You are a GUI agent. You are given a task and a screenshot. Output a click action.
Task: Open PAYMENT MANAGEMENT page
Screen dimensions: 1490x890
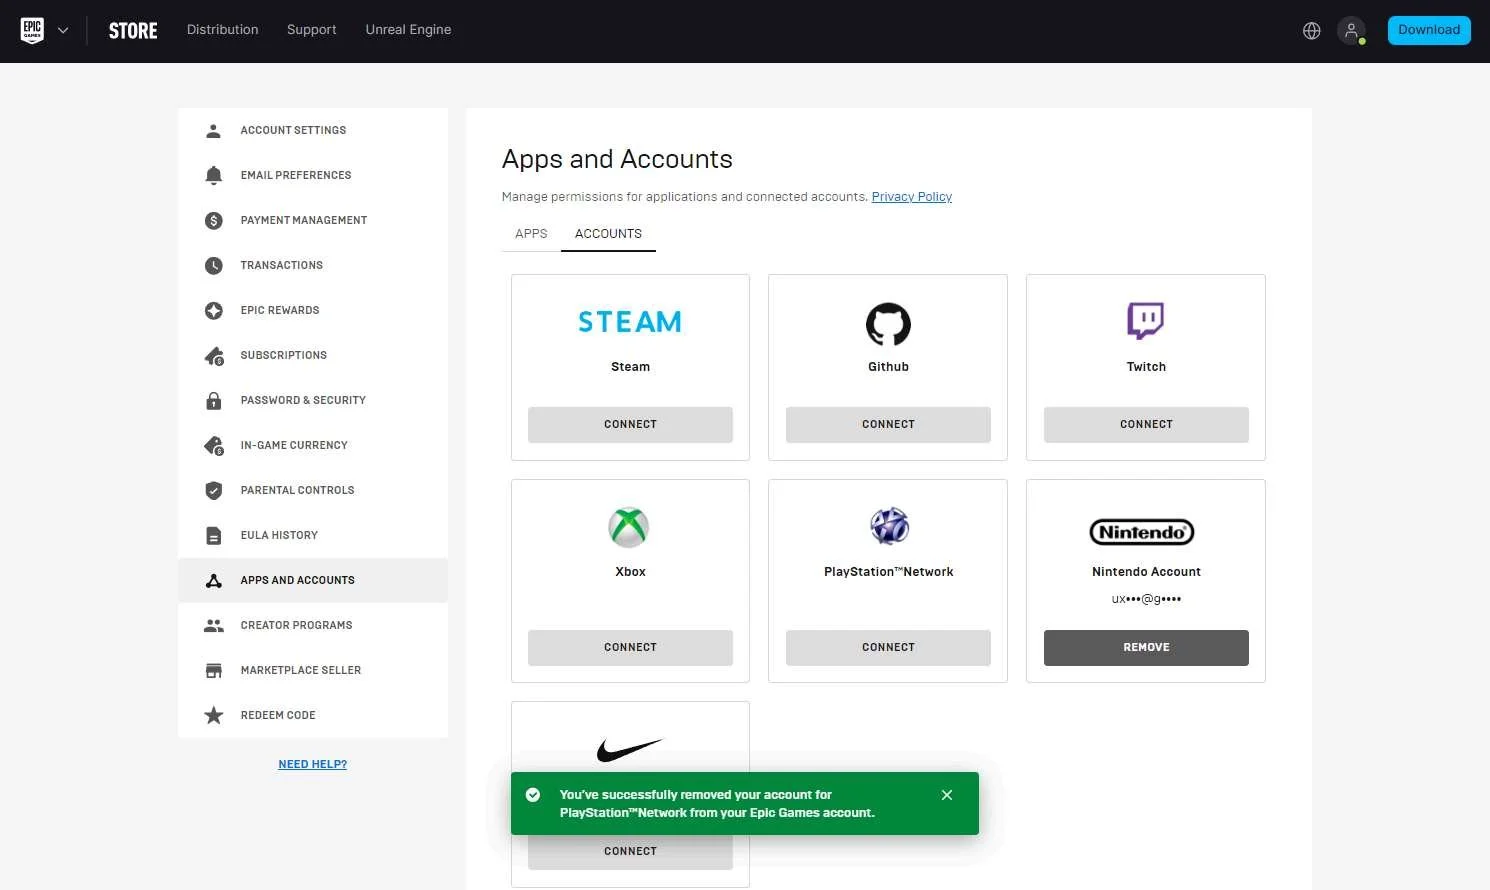tap(313, 221)
